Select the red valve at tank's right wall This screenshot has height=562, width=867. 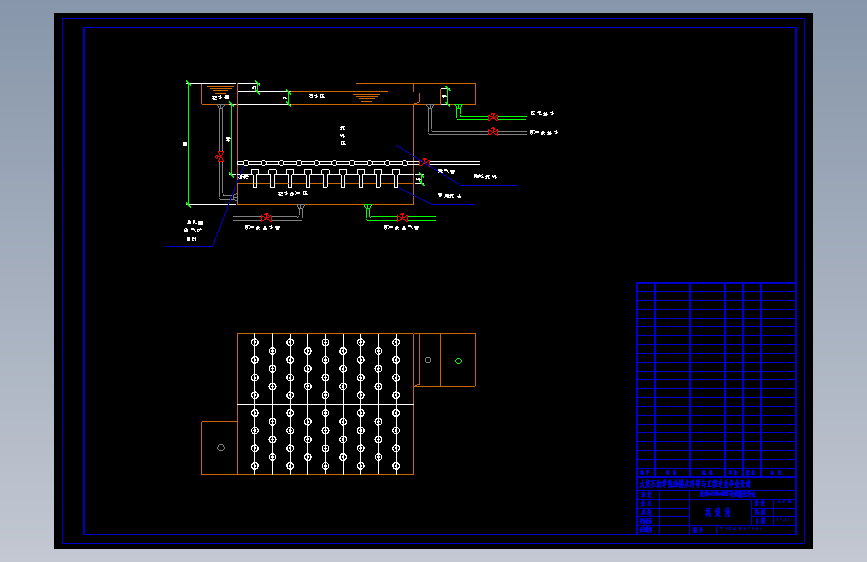[424, 162]
